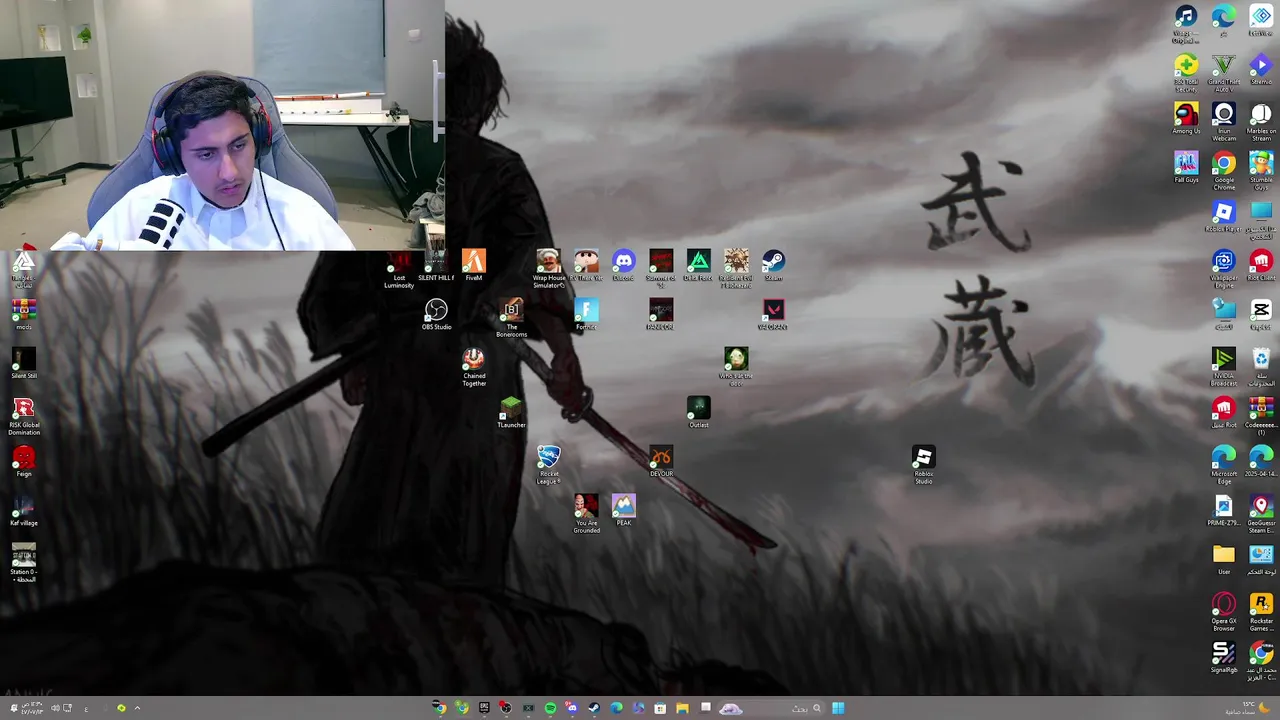Launch Among Us from the desktop
The height and width of the screenshot is (720, 1280).
1186,118
